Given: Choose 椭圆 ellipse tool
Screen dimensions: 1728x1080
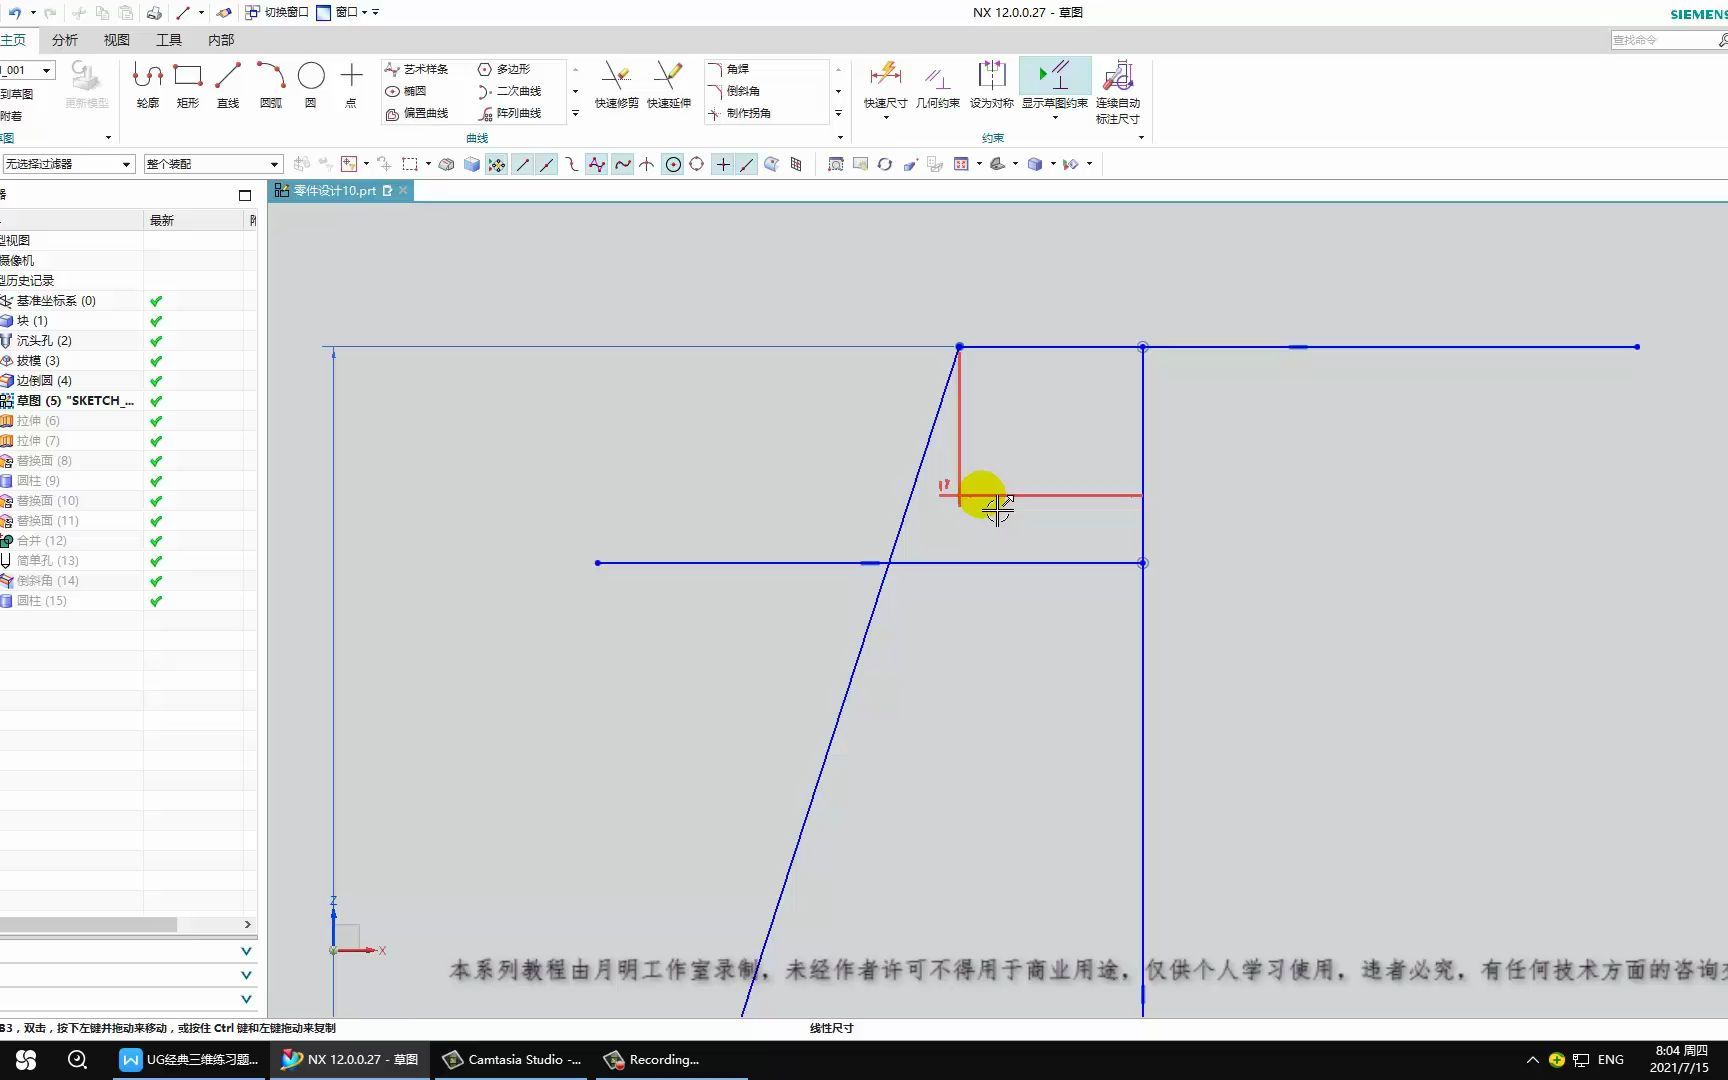Looking at the screenshot, I should 406,91.
